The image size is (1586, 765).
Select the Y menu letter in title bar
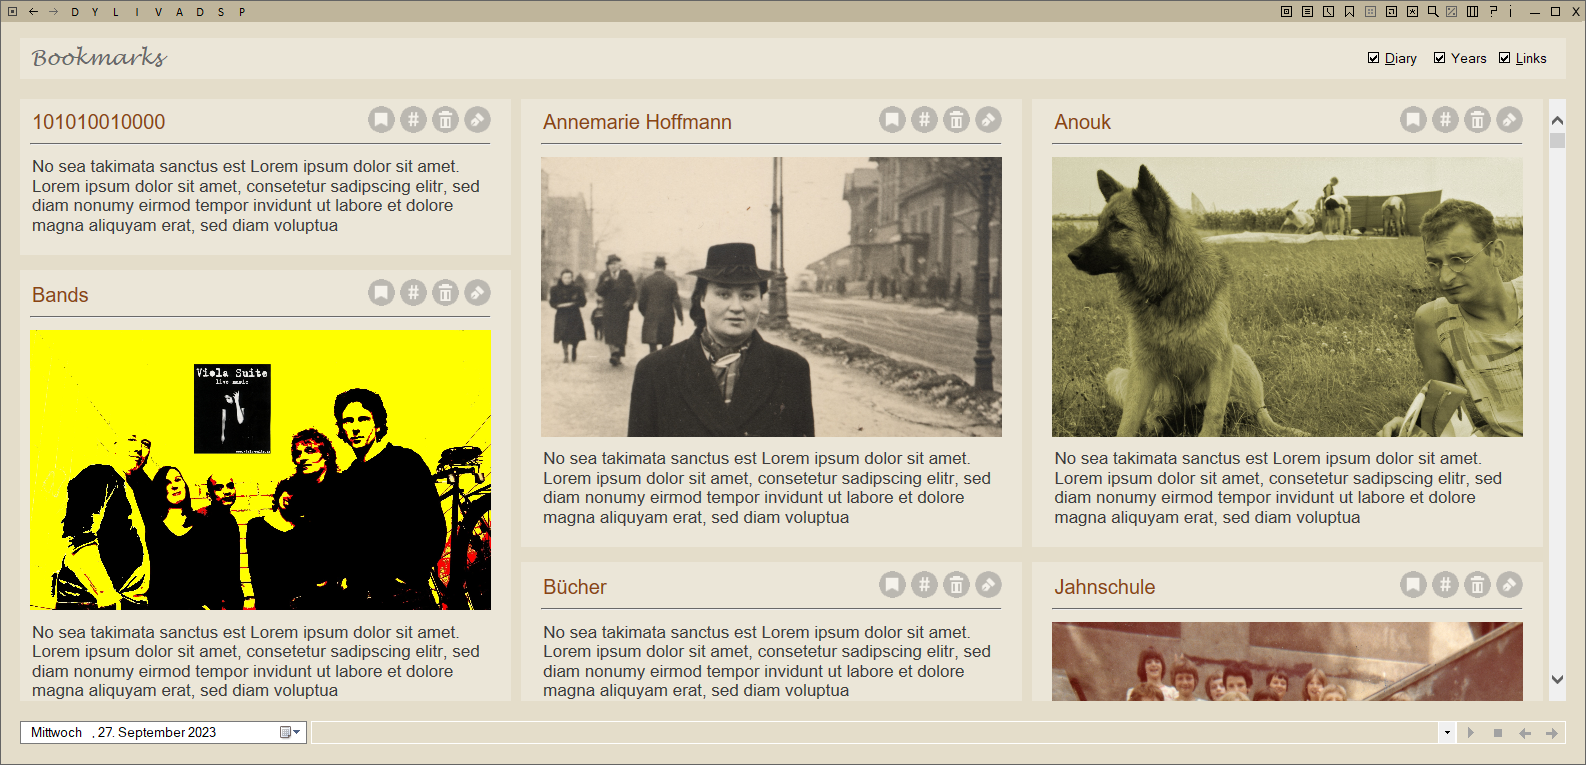coord(95,12)
